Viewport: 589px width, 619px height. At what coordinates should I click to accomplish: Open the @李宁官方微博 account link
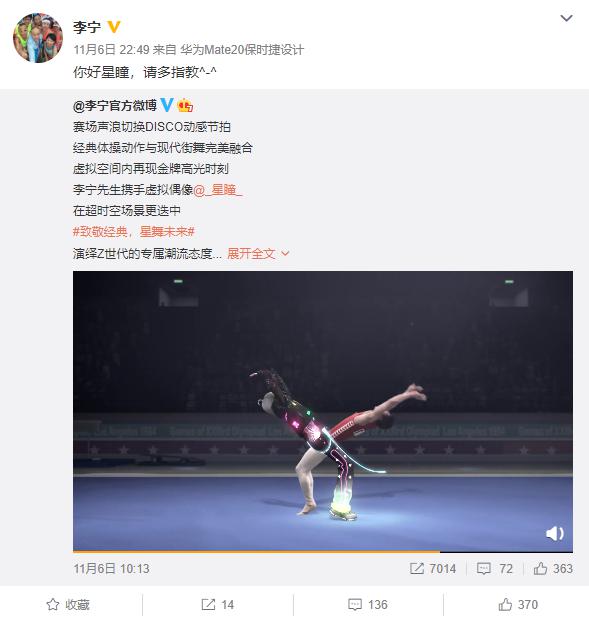[115, 105]
